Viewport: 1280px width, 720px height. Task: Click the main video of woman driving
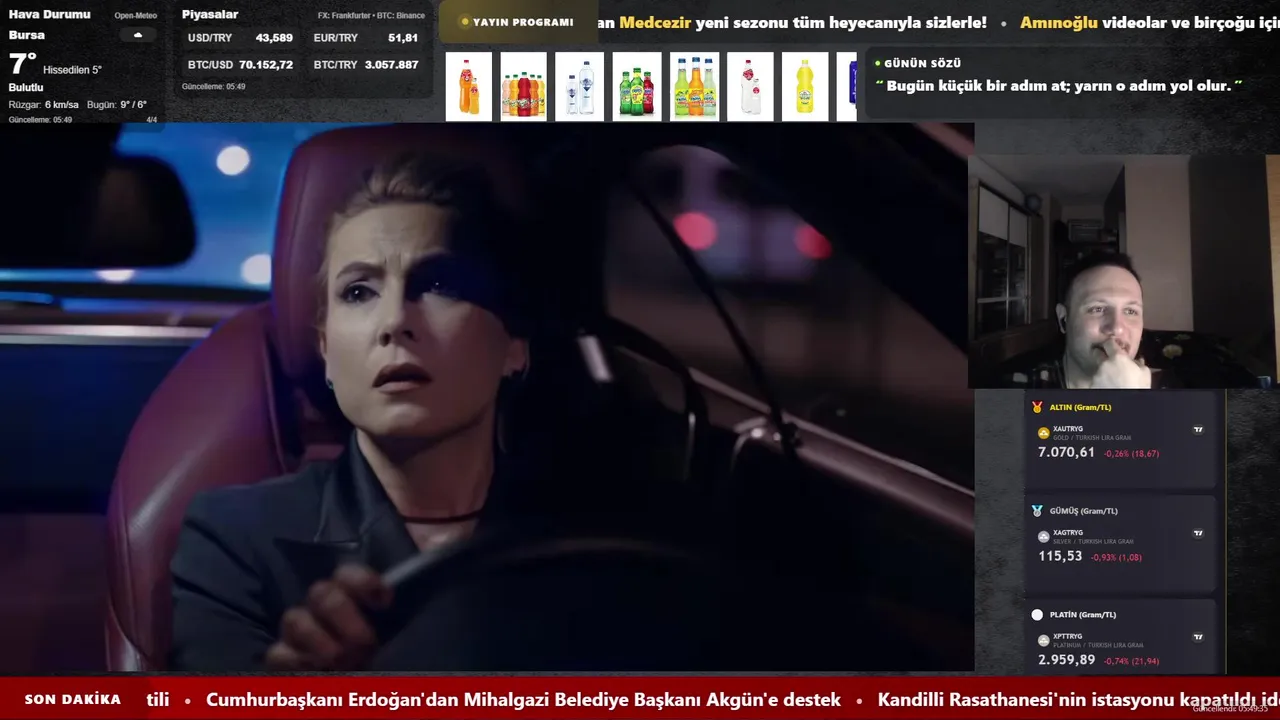click(x=487, y=397)
